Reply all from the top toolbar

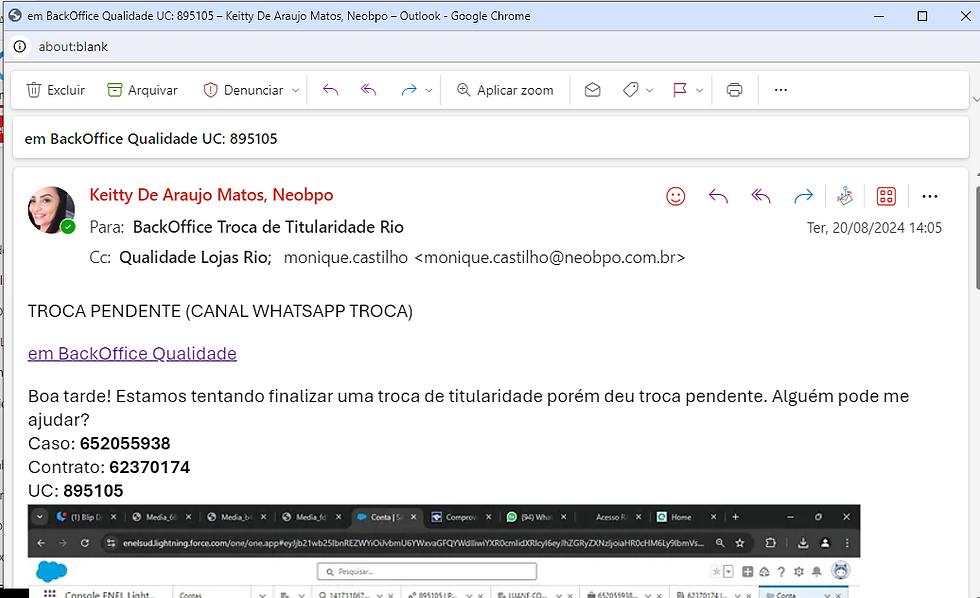click(369, 90)
